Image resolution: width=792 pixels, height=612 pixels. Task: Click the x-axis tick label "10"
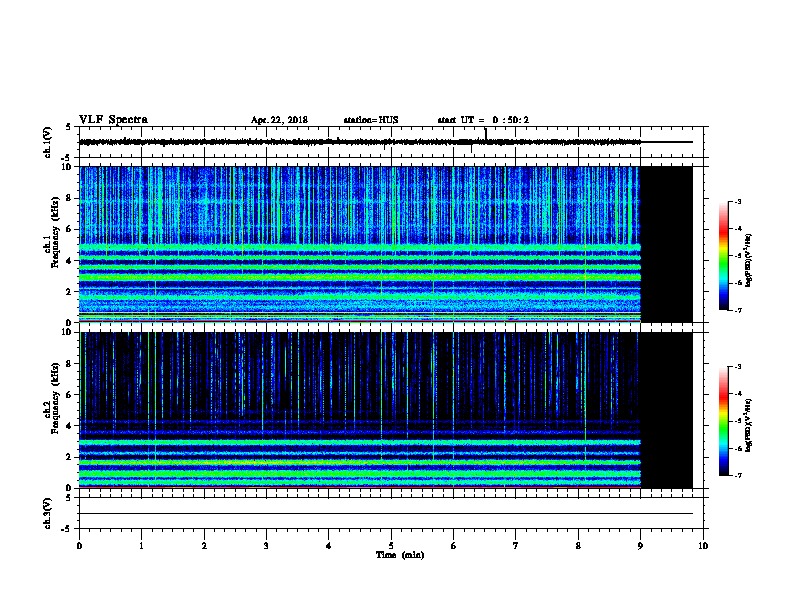coord(703,546)
